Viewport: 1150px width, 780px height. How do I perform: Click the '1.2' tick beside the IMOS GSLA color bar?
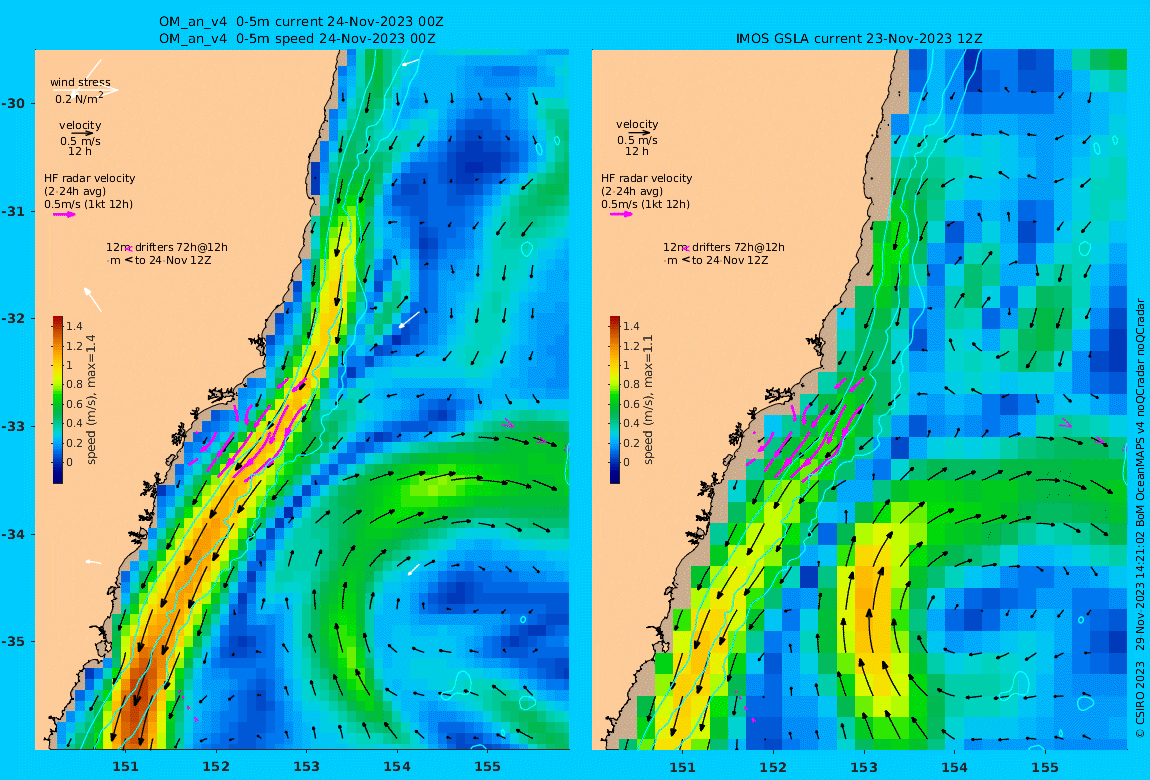click(x=631, y=346)
